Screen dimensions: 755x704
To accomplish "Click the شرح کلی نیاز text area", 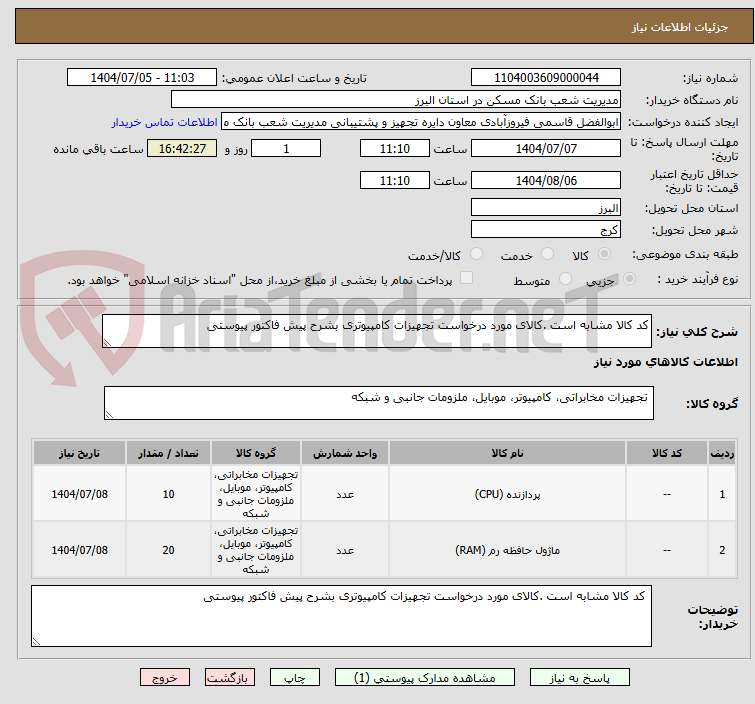I will coord(377,331).
